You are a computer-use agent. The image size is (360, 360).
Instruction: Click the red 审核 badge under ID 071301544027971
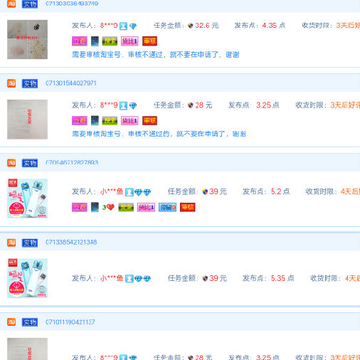point(150,121)
